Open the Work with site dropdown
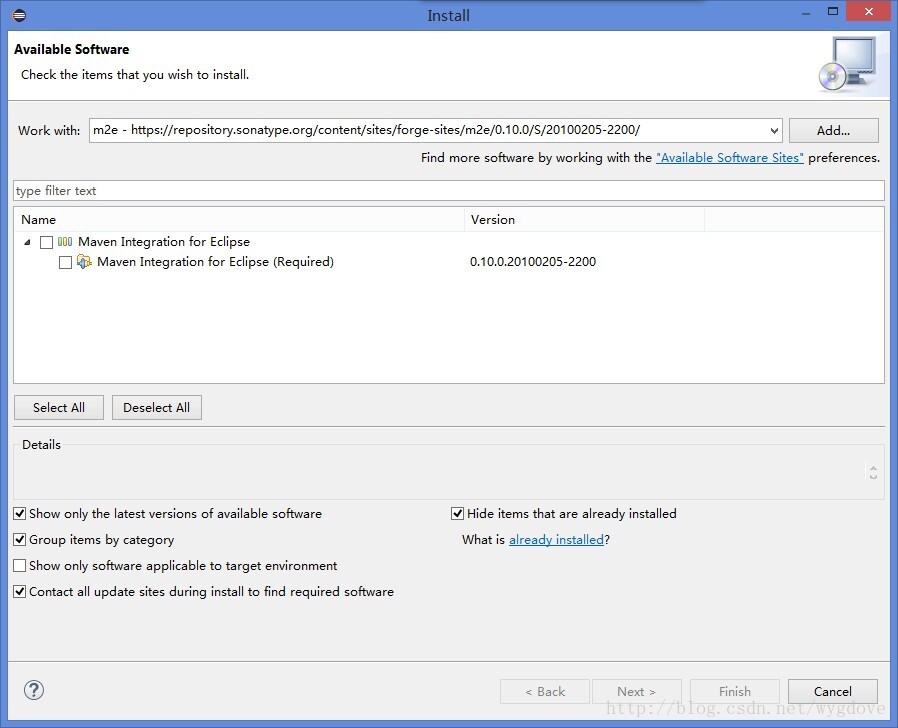Viewport: 898px width, 728px height. 774,131
